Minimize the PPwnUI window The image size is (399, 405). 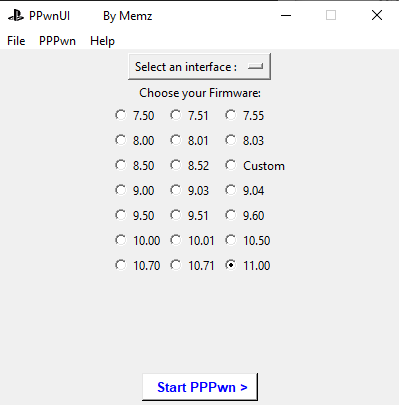[x=286, y=15]
